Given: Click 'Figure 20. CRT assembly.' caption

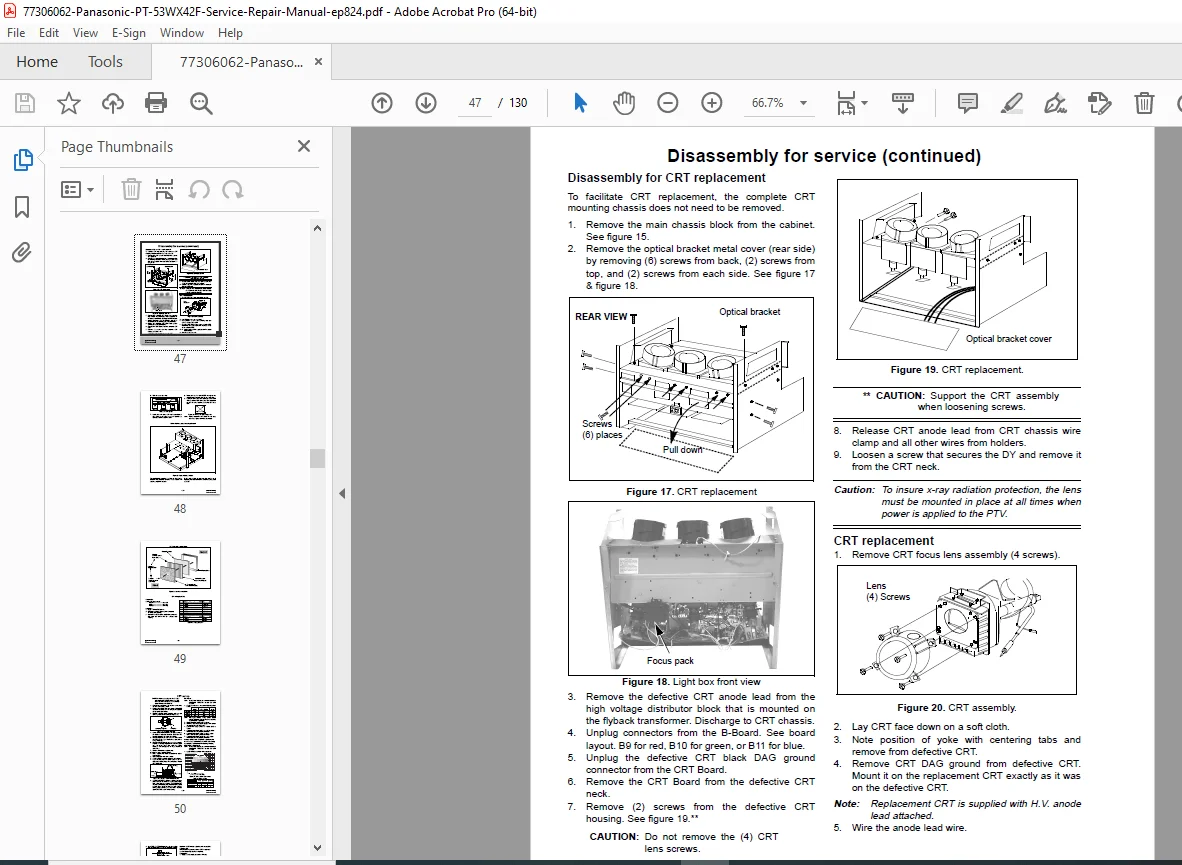Looking at the screenshot, I should 957,707.
